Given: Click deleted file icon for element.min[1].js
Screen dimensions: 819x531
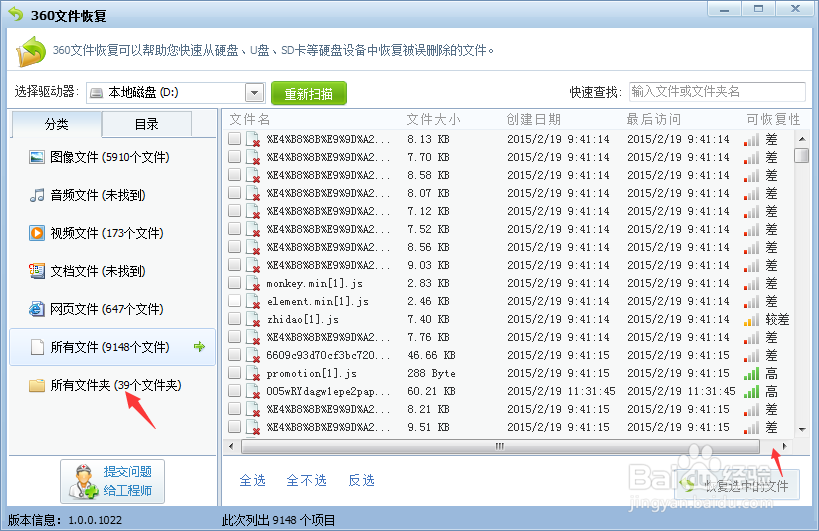Looking at the screenshot, I should tap(253, 301).
